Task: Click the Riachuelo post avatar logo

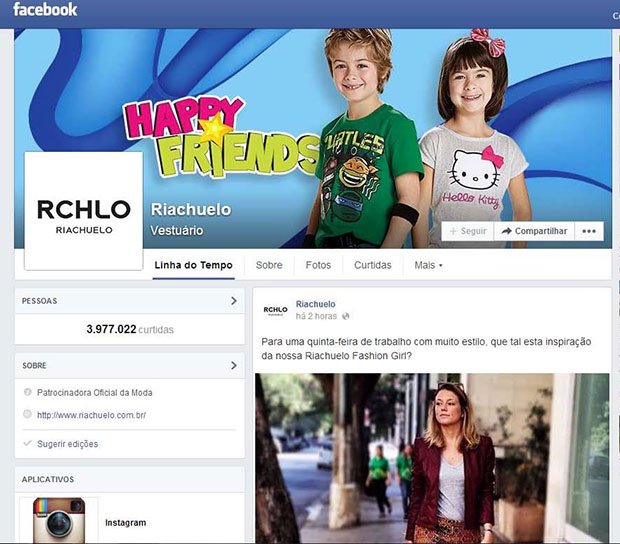Action: tap(276, 310)
